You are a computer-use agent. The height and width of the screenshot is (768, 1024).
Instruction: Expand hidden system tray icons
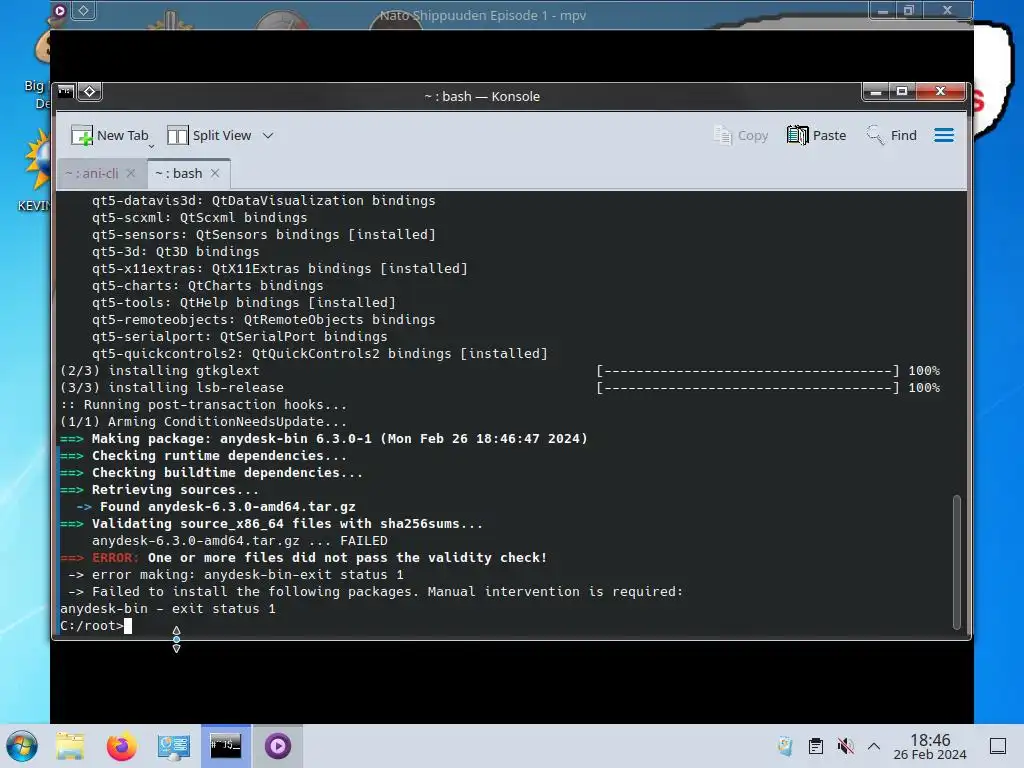[x=874, y=746]
